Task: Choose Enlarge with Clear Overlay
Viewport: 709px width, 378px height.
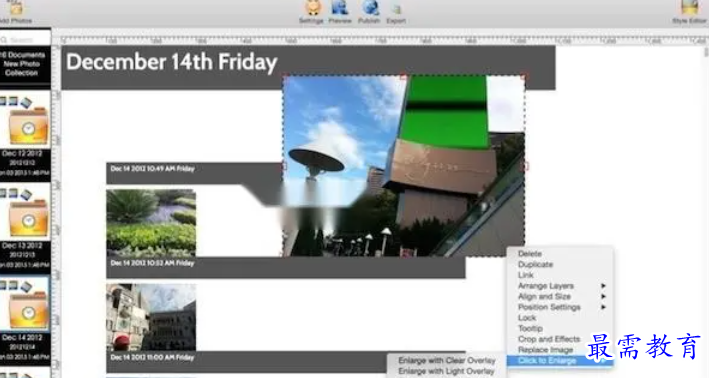Action: (x=446, y=360)
